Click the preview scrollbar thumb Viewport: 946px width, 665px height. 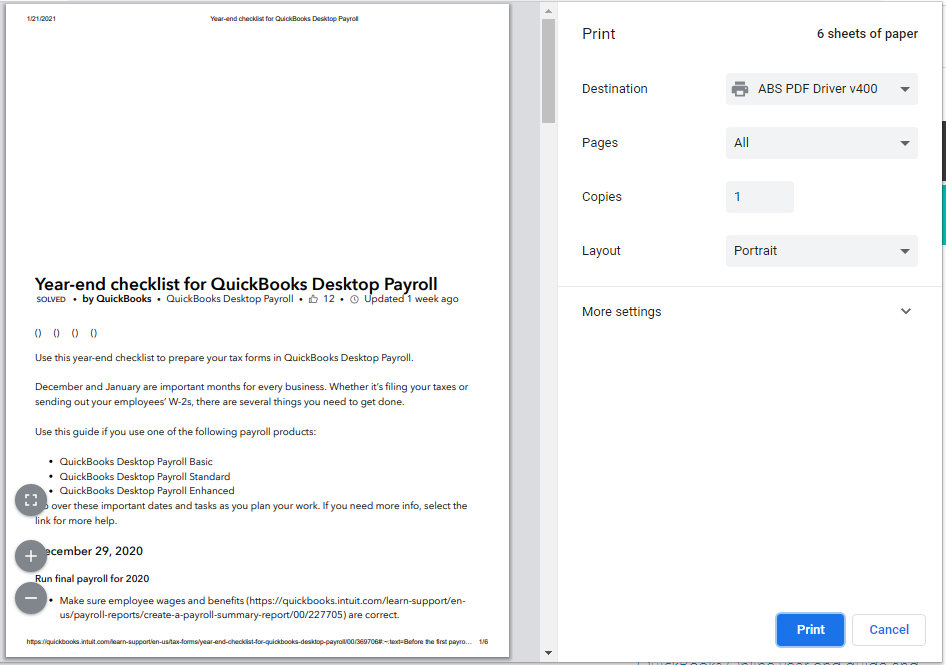548,71
